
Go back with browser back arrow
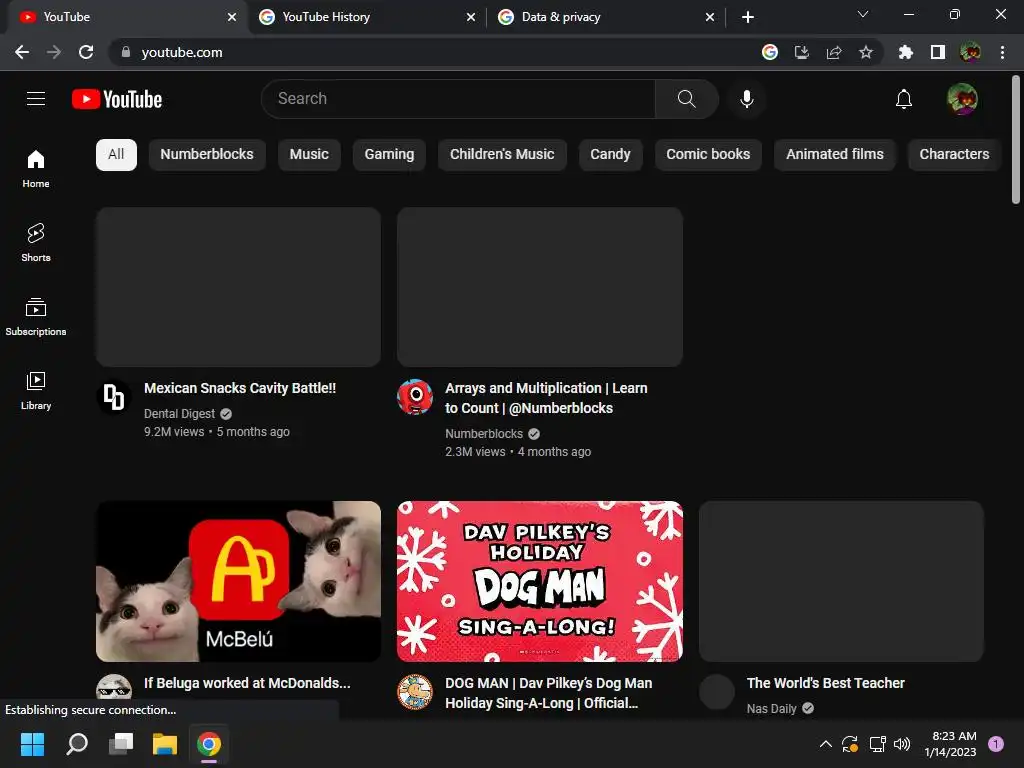[x=22, y=52]
